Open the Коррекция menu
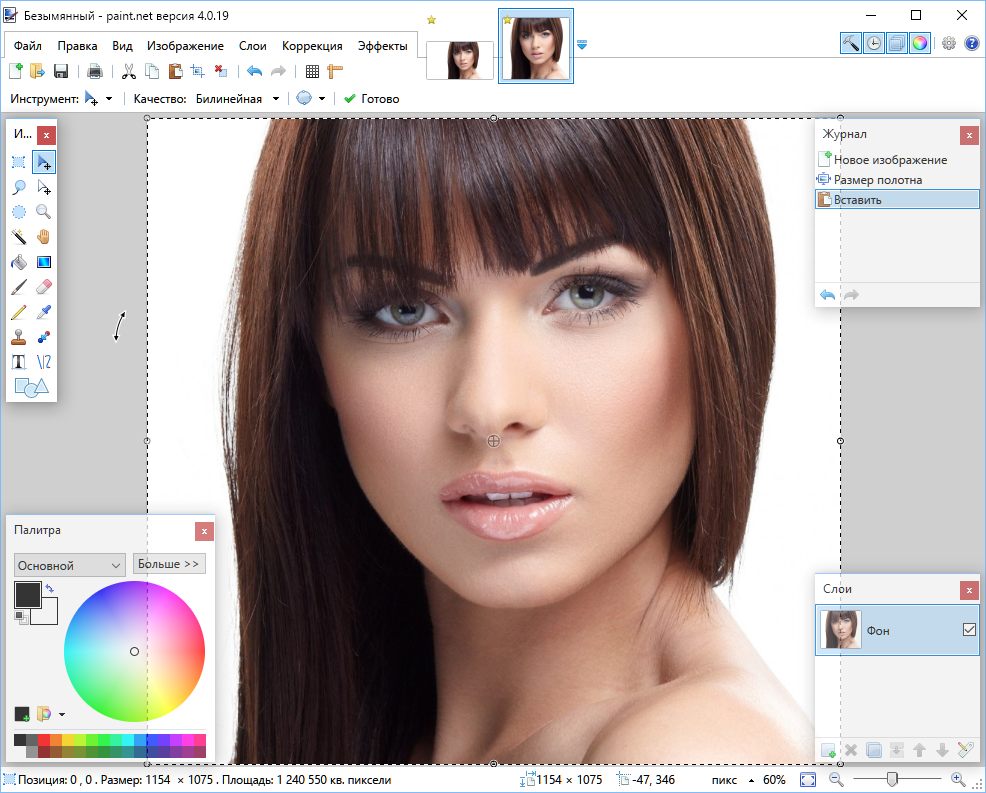The height and width of the screenshot is (793, 986). (312, 46)
